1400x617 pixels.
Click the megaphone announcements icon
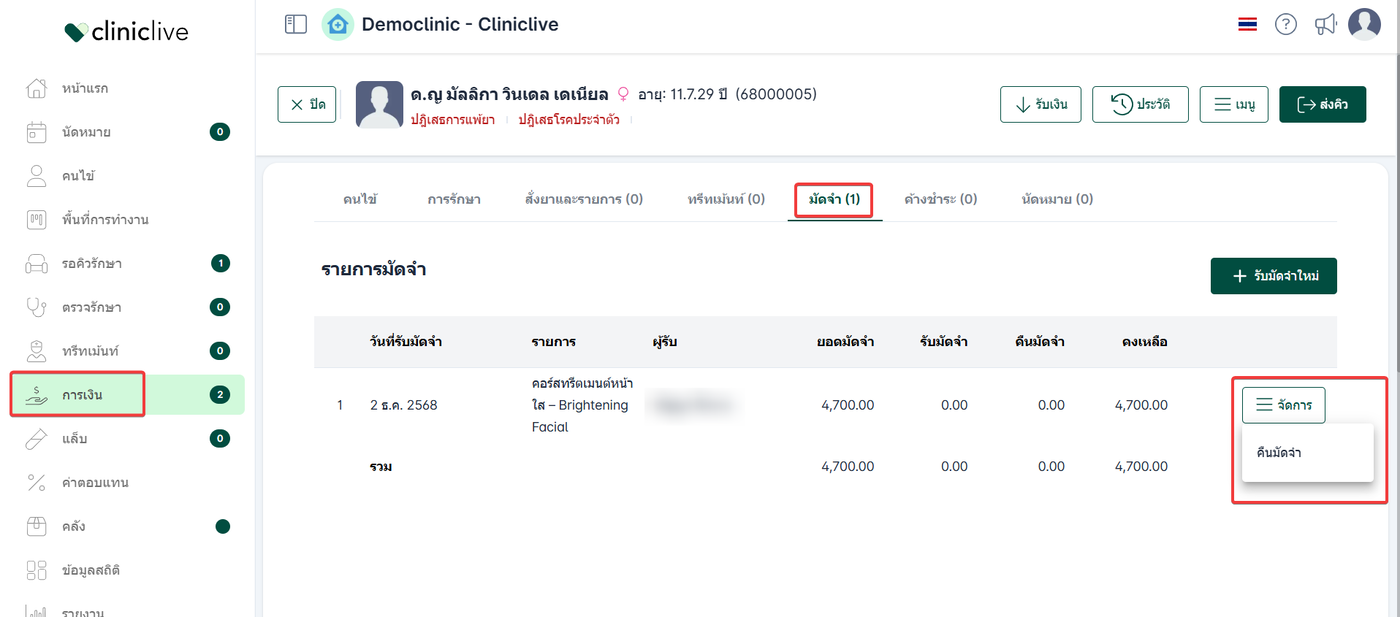click(x=1326, y=25)
